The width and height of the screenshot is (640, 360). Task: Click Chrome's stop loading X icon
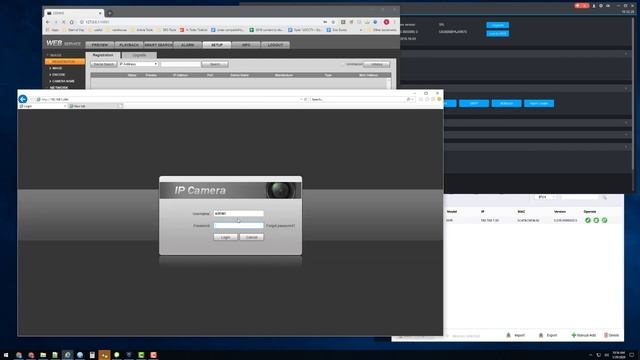click(x=64, y=22)
